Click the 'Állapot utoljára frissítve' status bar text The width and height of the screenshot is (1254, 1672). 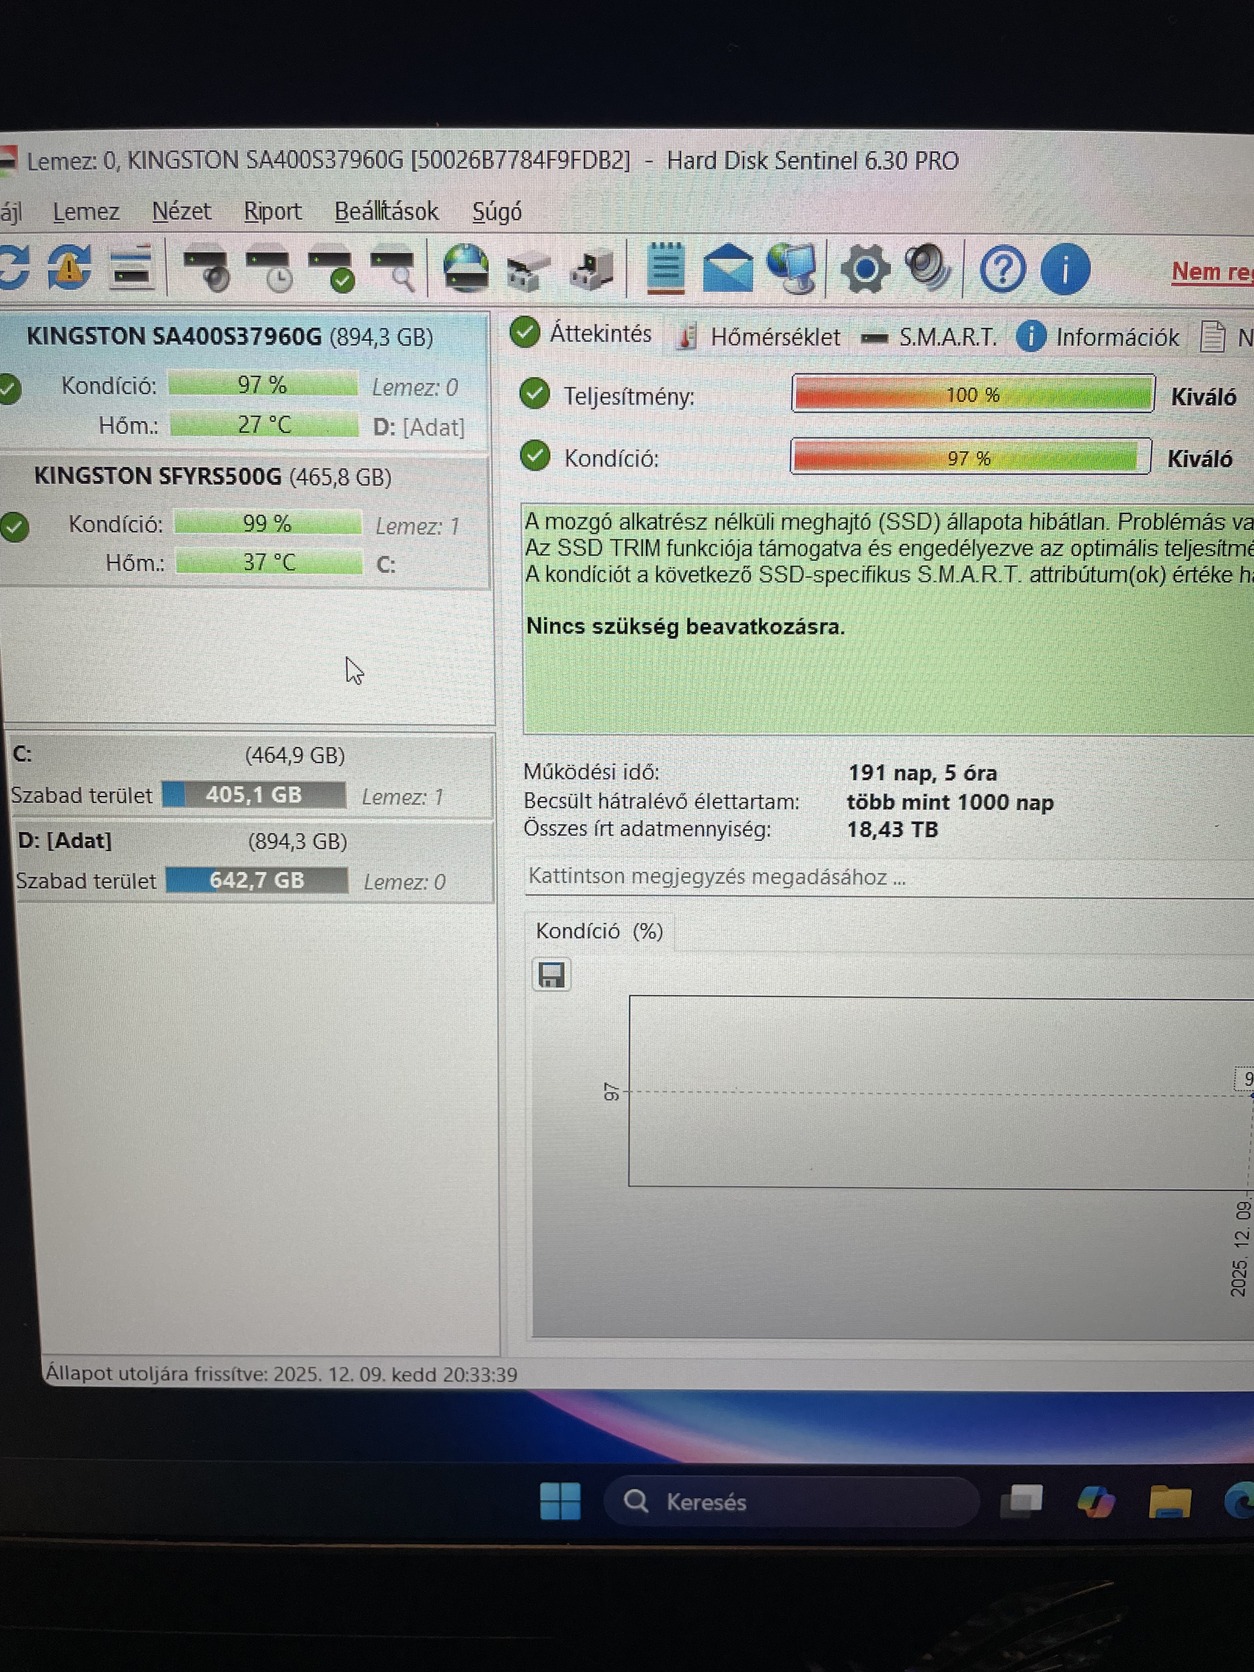pyautogui.click(x=281, y=1374)
